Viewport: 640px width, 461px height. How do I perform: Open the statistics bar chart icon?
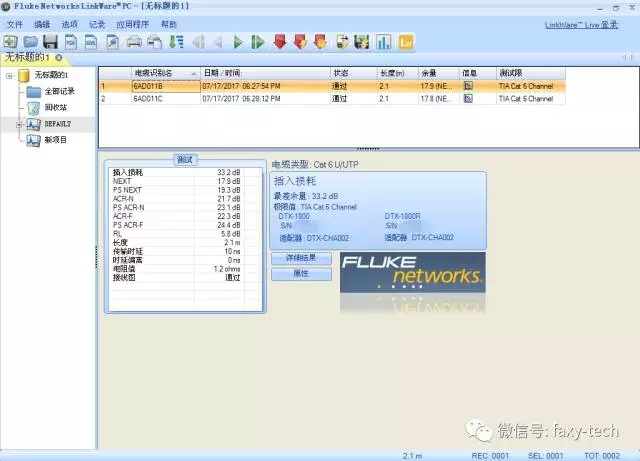(x=384, y=42)
